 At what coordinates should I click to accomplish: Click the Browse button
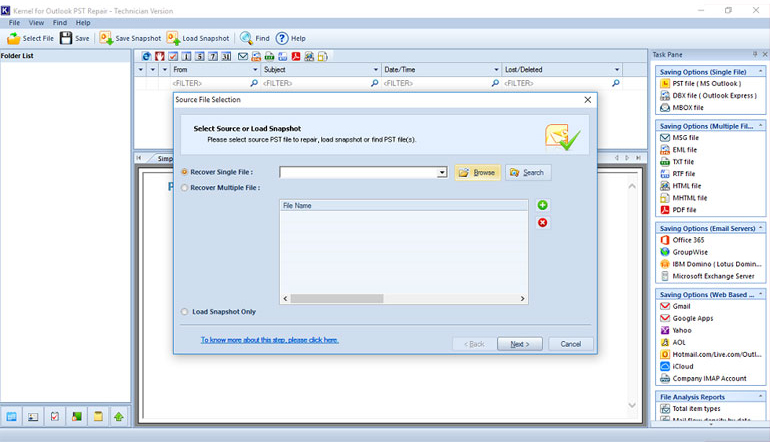[477, 172]
